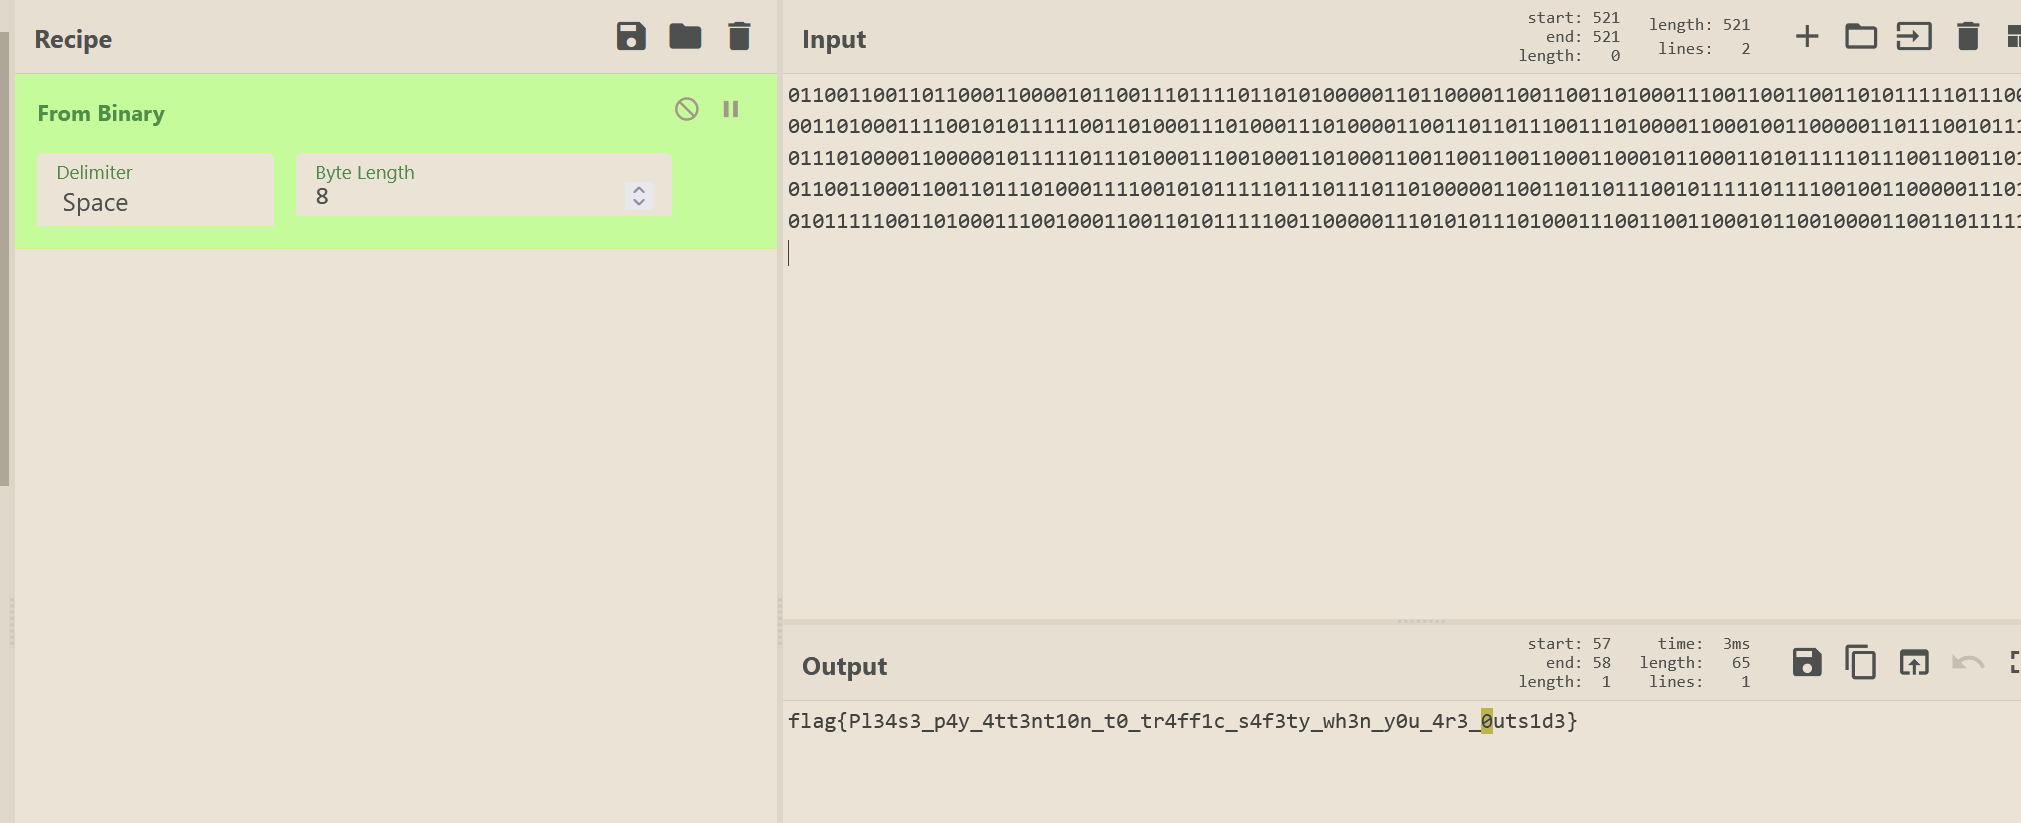Screen dimensions: 2021x823
Task: Maximise the output pane
Action: (2014, 662)
